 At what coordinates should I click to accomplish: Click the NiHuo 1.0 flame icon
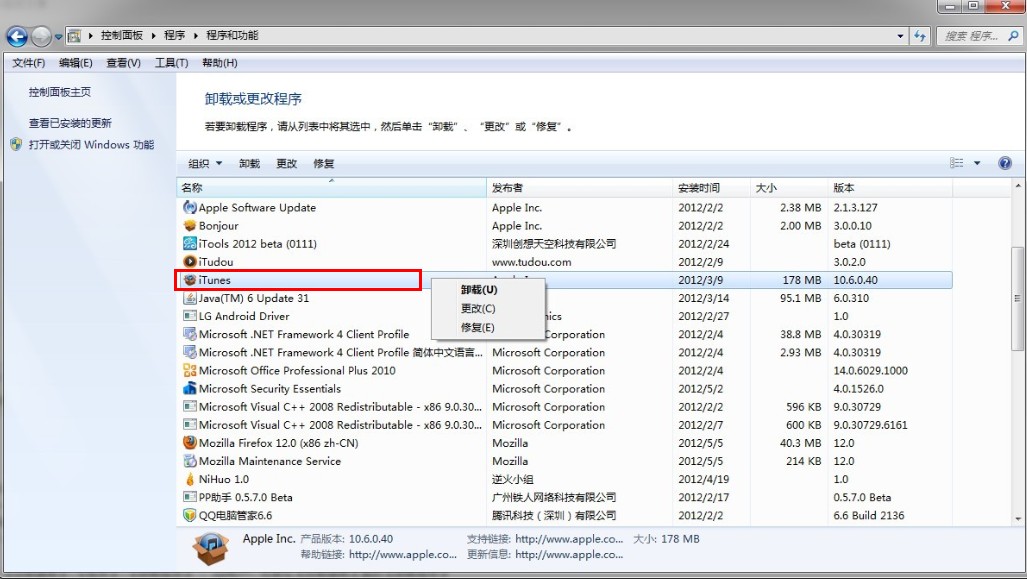click(189, 479)
